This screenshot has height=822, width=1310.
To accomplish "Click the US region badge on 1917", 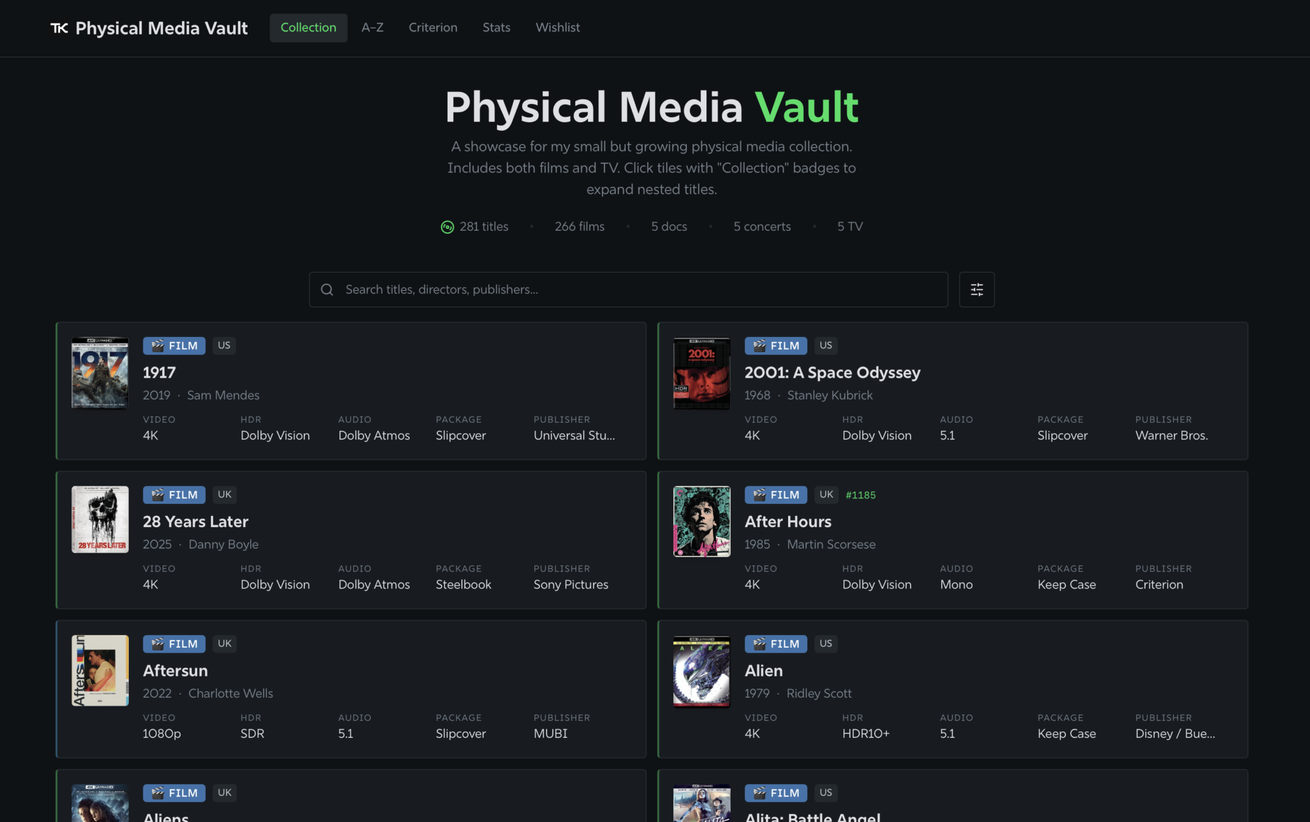I will pyautogui.click(x=224, y=346).
